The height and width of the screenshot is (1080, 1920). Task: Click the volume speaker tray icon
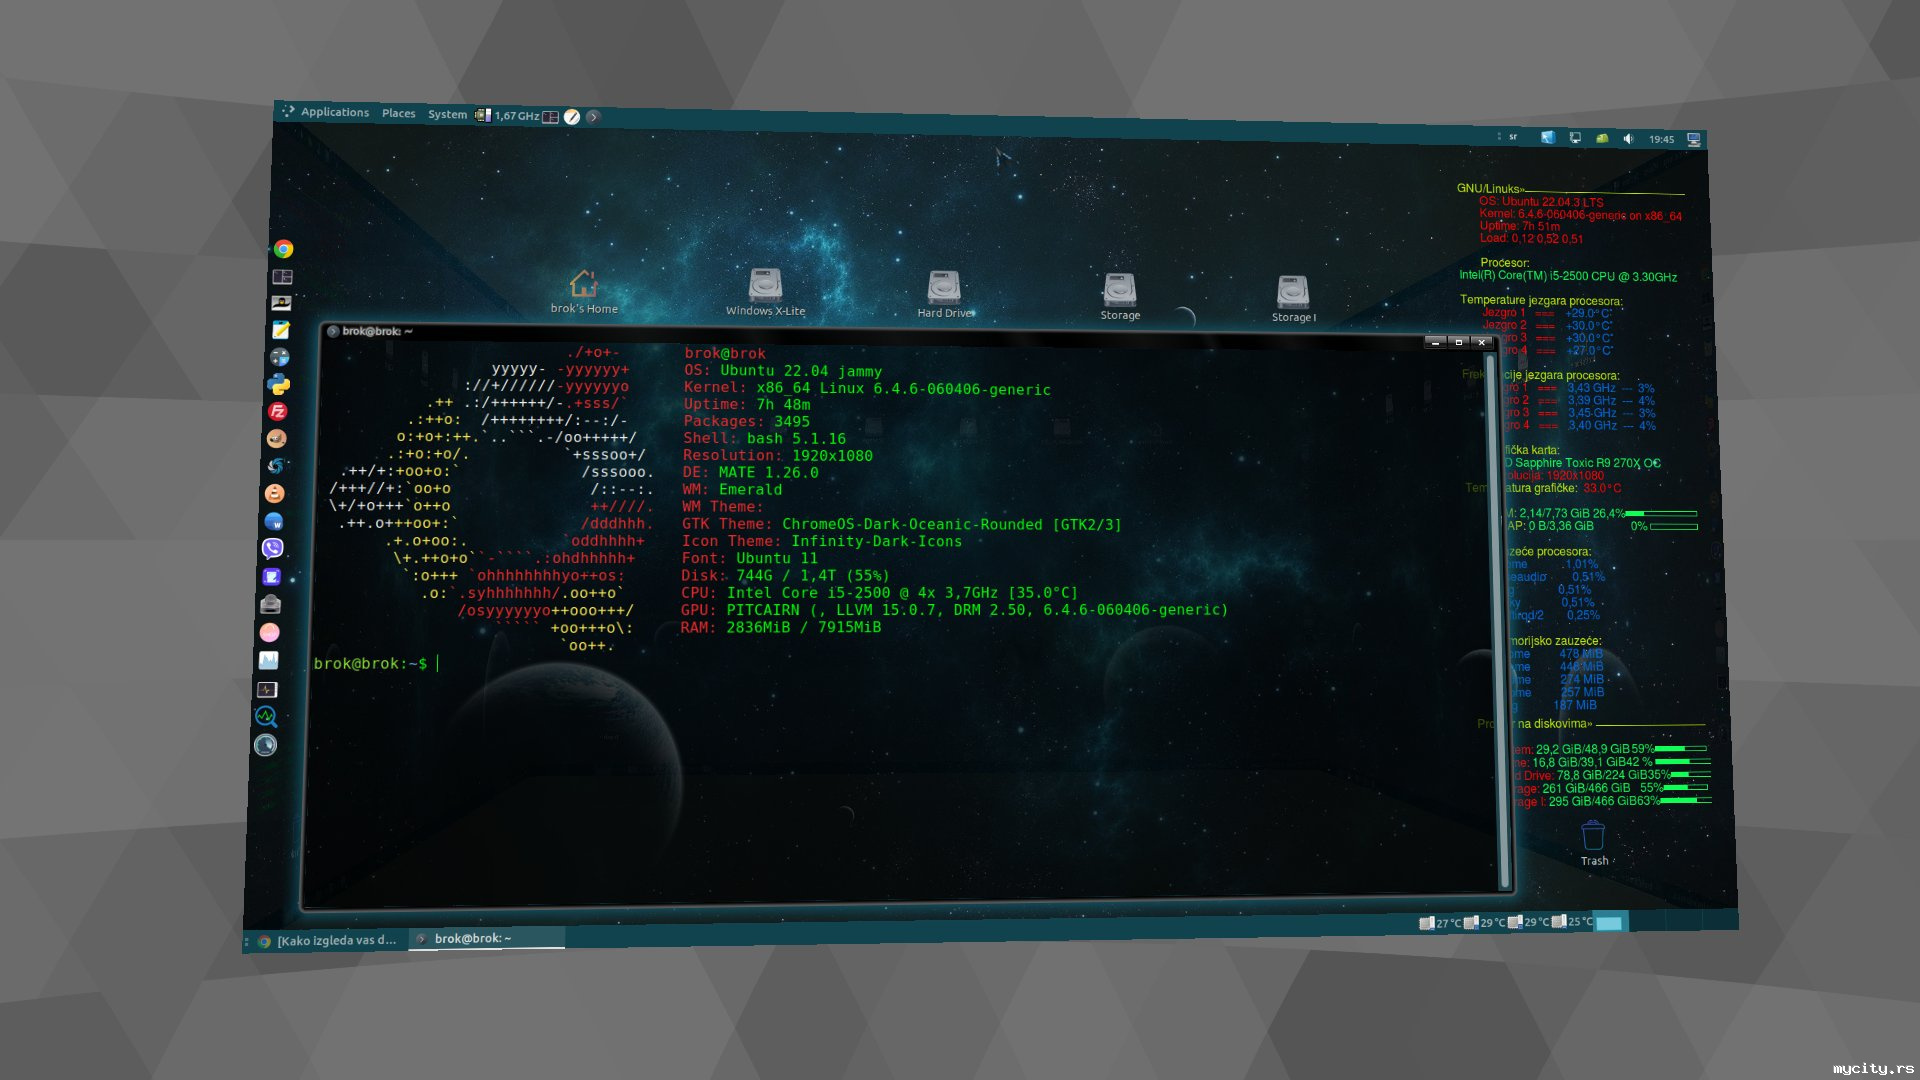tap(1628, 139)
